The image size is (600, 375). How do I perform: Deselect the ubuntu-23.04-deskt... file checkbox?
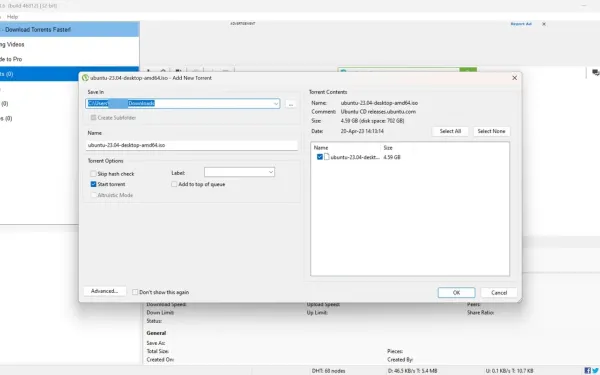tap(320, 157)
